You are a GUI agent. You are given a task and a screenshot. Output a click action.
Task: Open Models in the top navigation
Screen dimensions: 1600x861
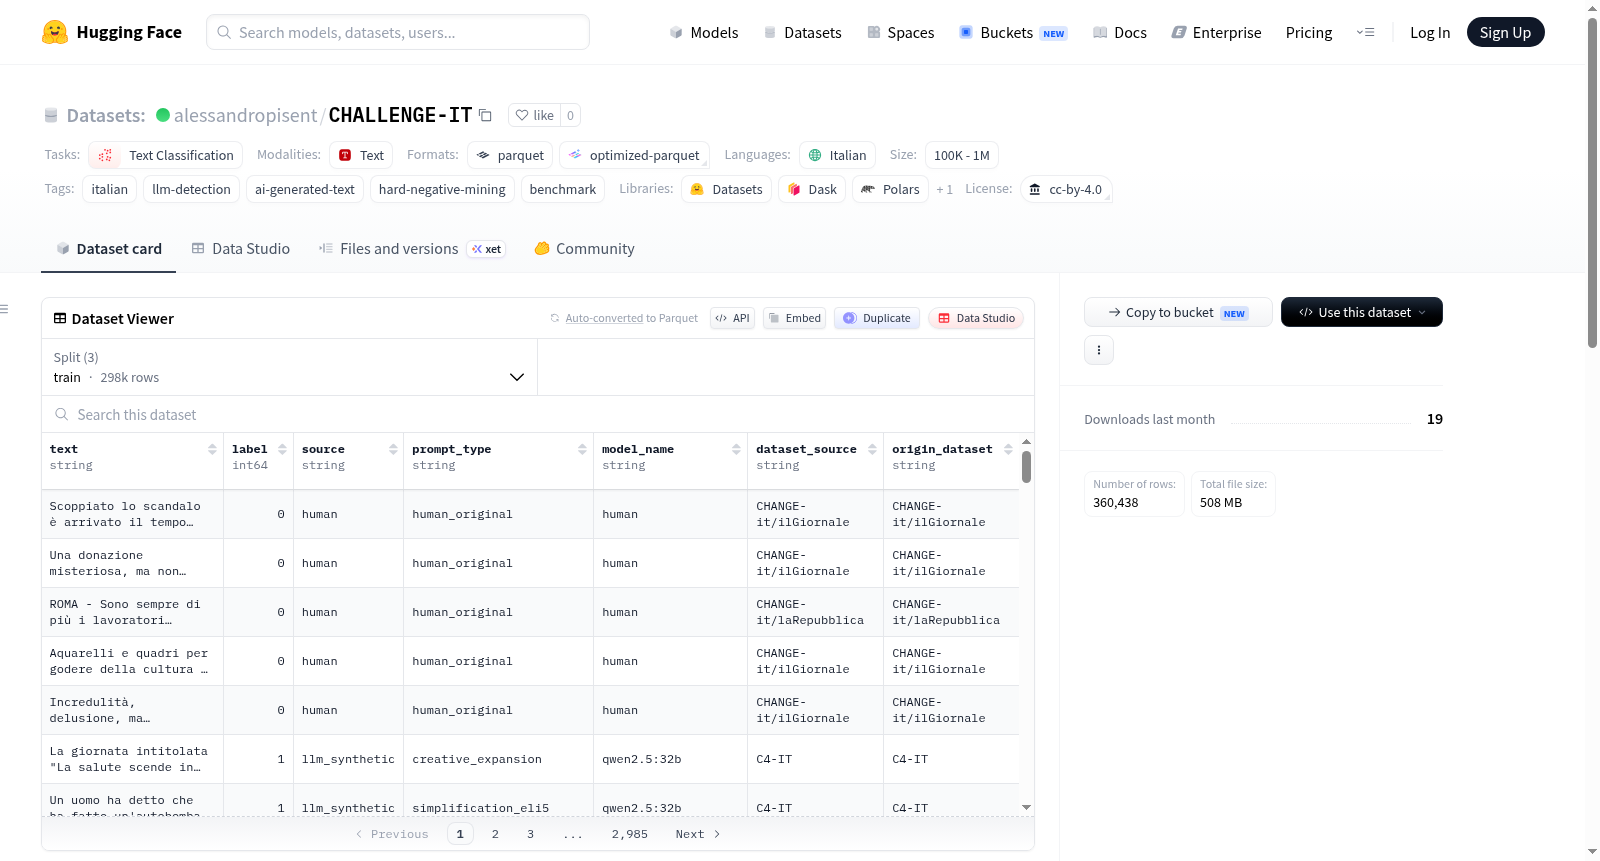click(704, 33)
